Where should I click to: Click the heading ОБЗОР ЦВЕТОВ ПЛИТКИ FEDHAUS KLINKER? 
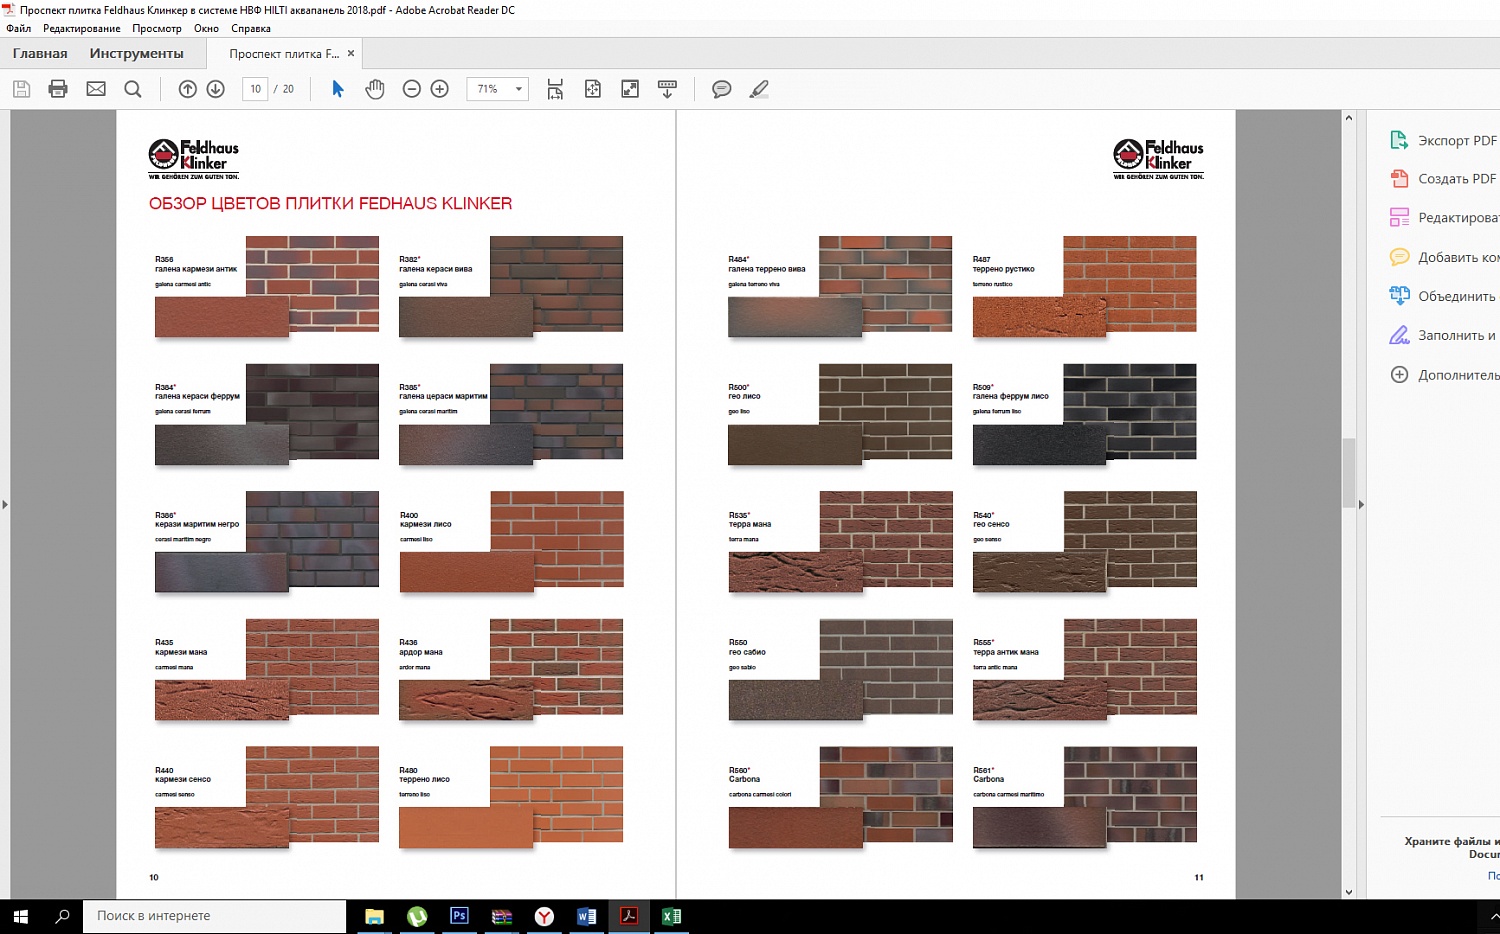(x=330, y=204)
